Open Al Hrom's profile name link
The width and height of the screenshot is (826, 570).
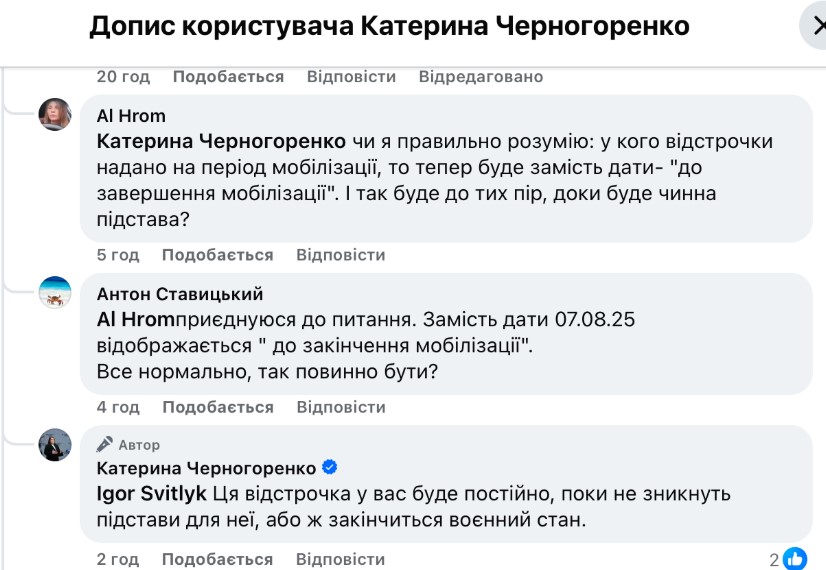pyautogui.click(x=130, y=116)
